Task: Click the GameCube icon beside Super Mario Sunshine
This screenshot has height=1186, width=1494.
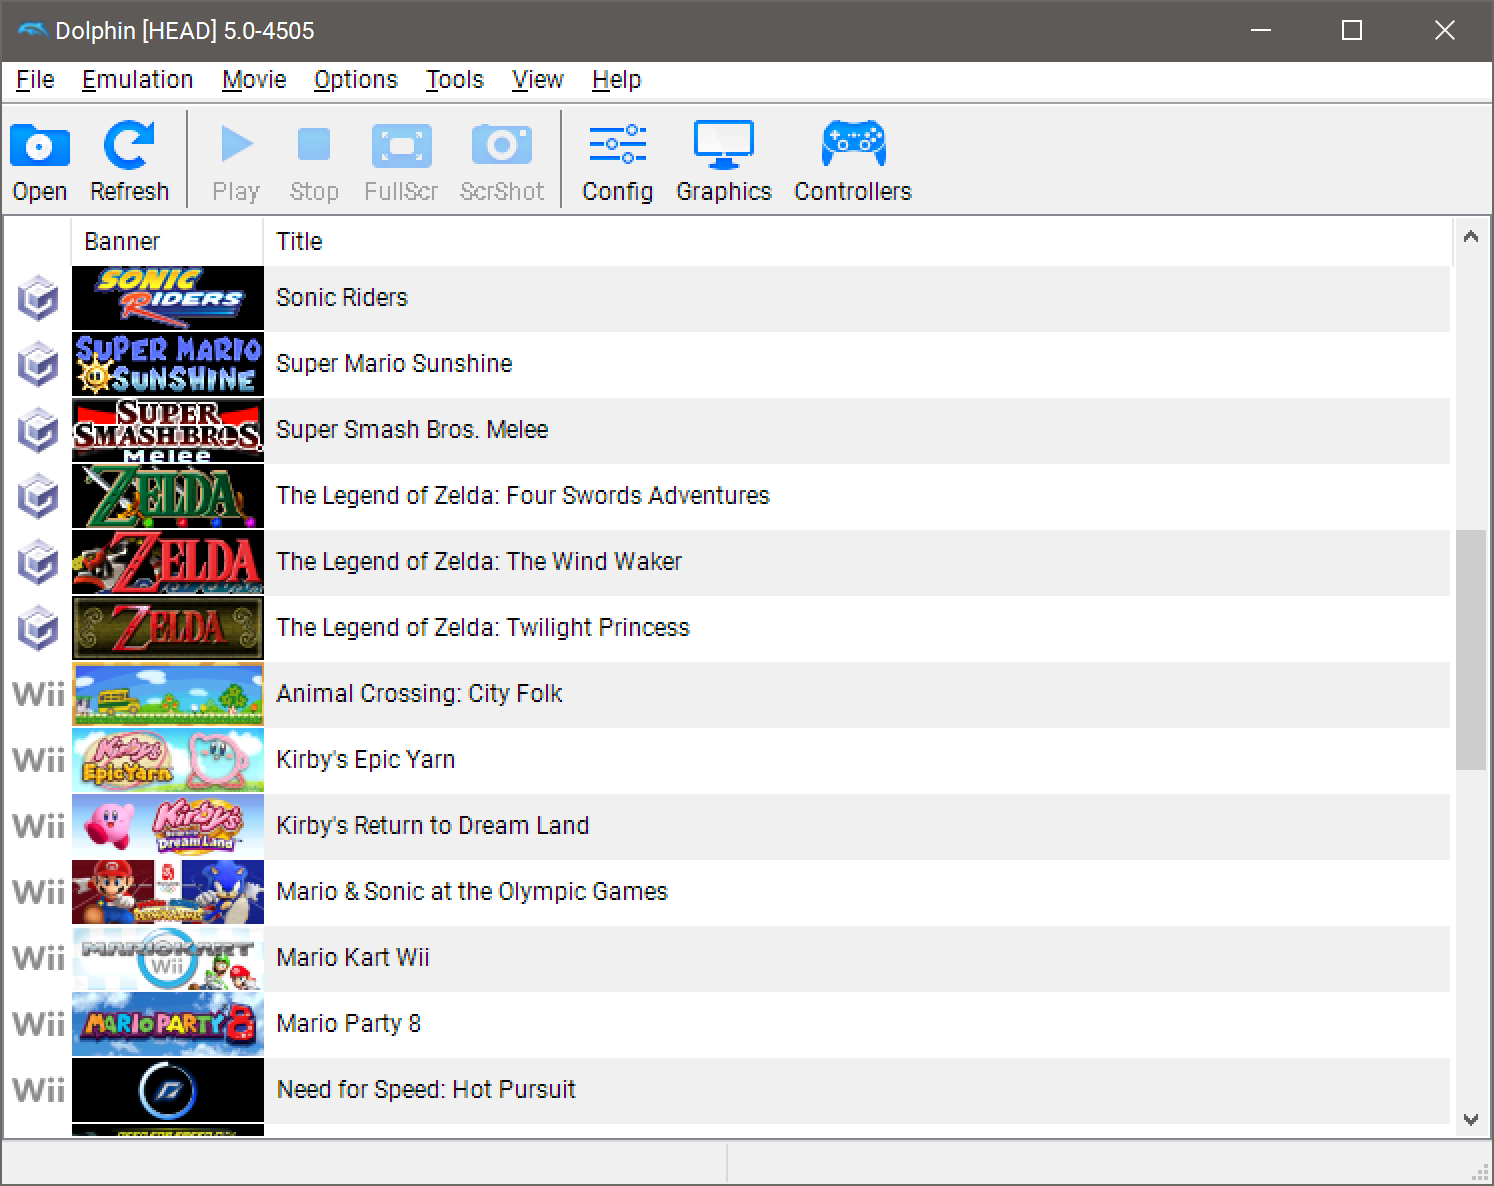Action: point(38,364)
